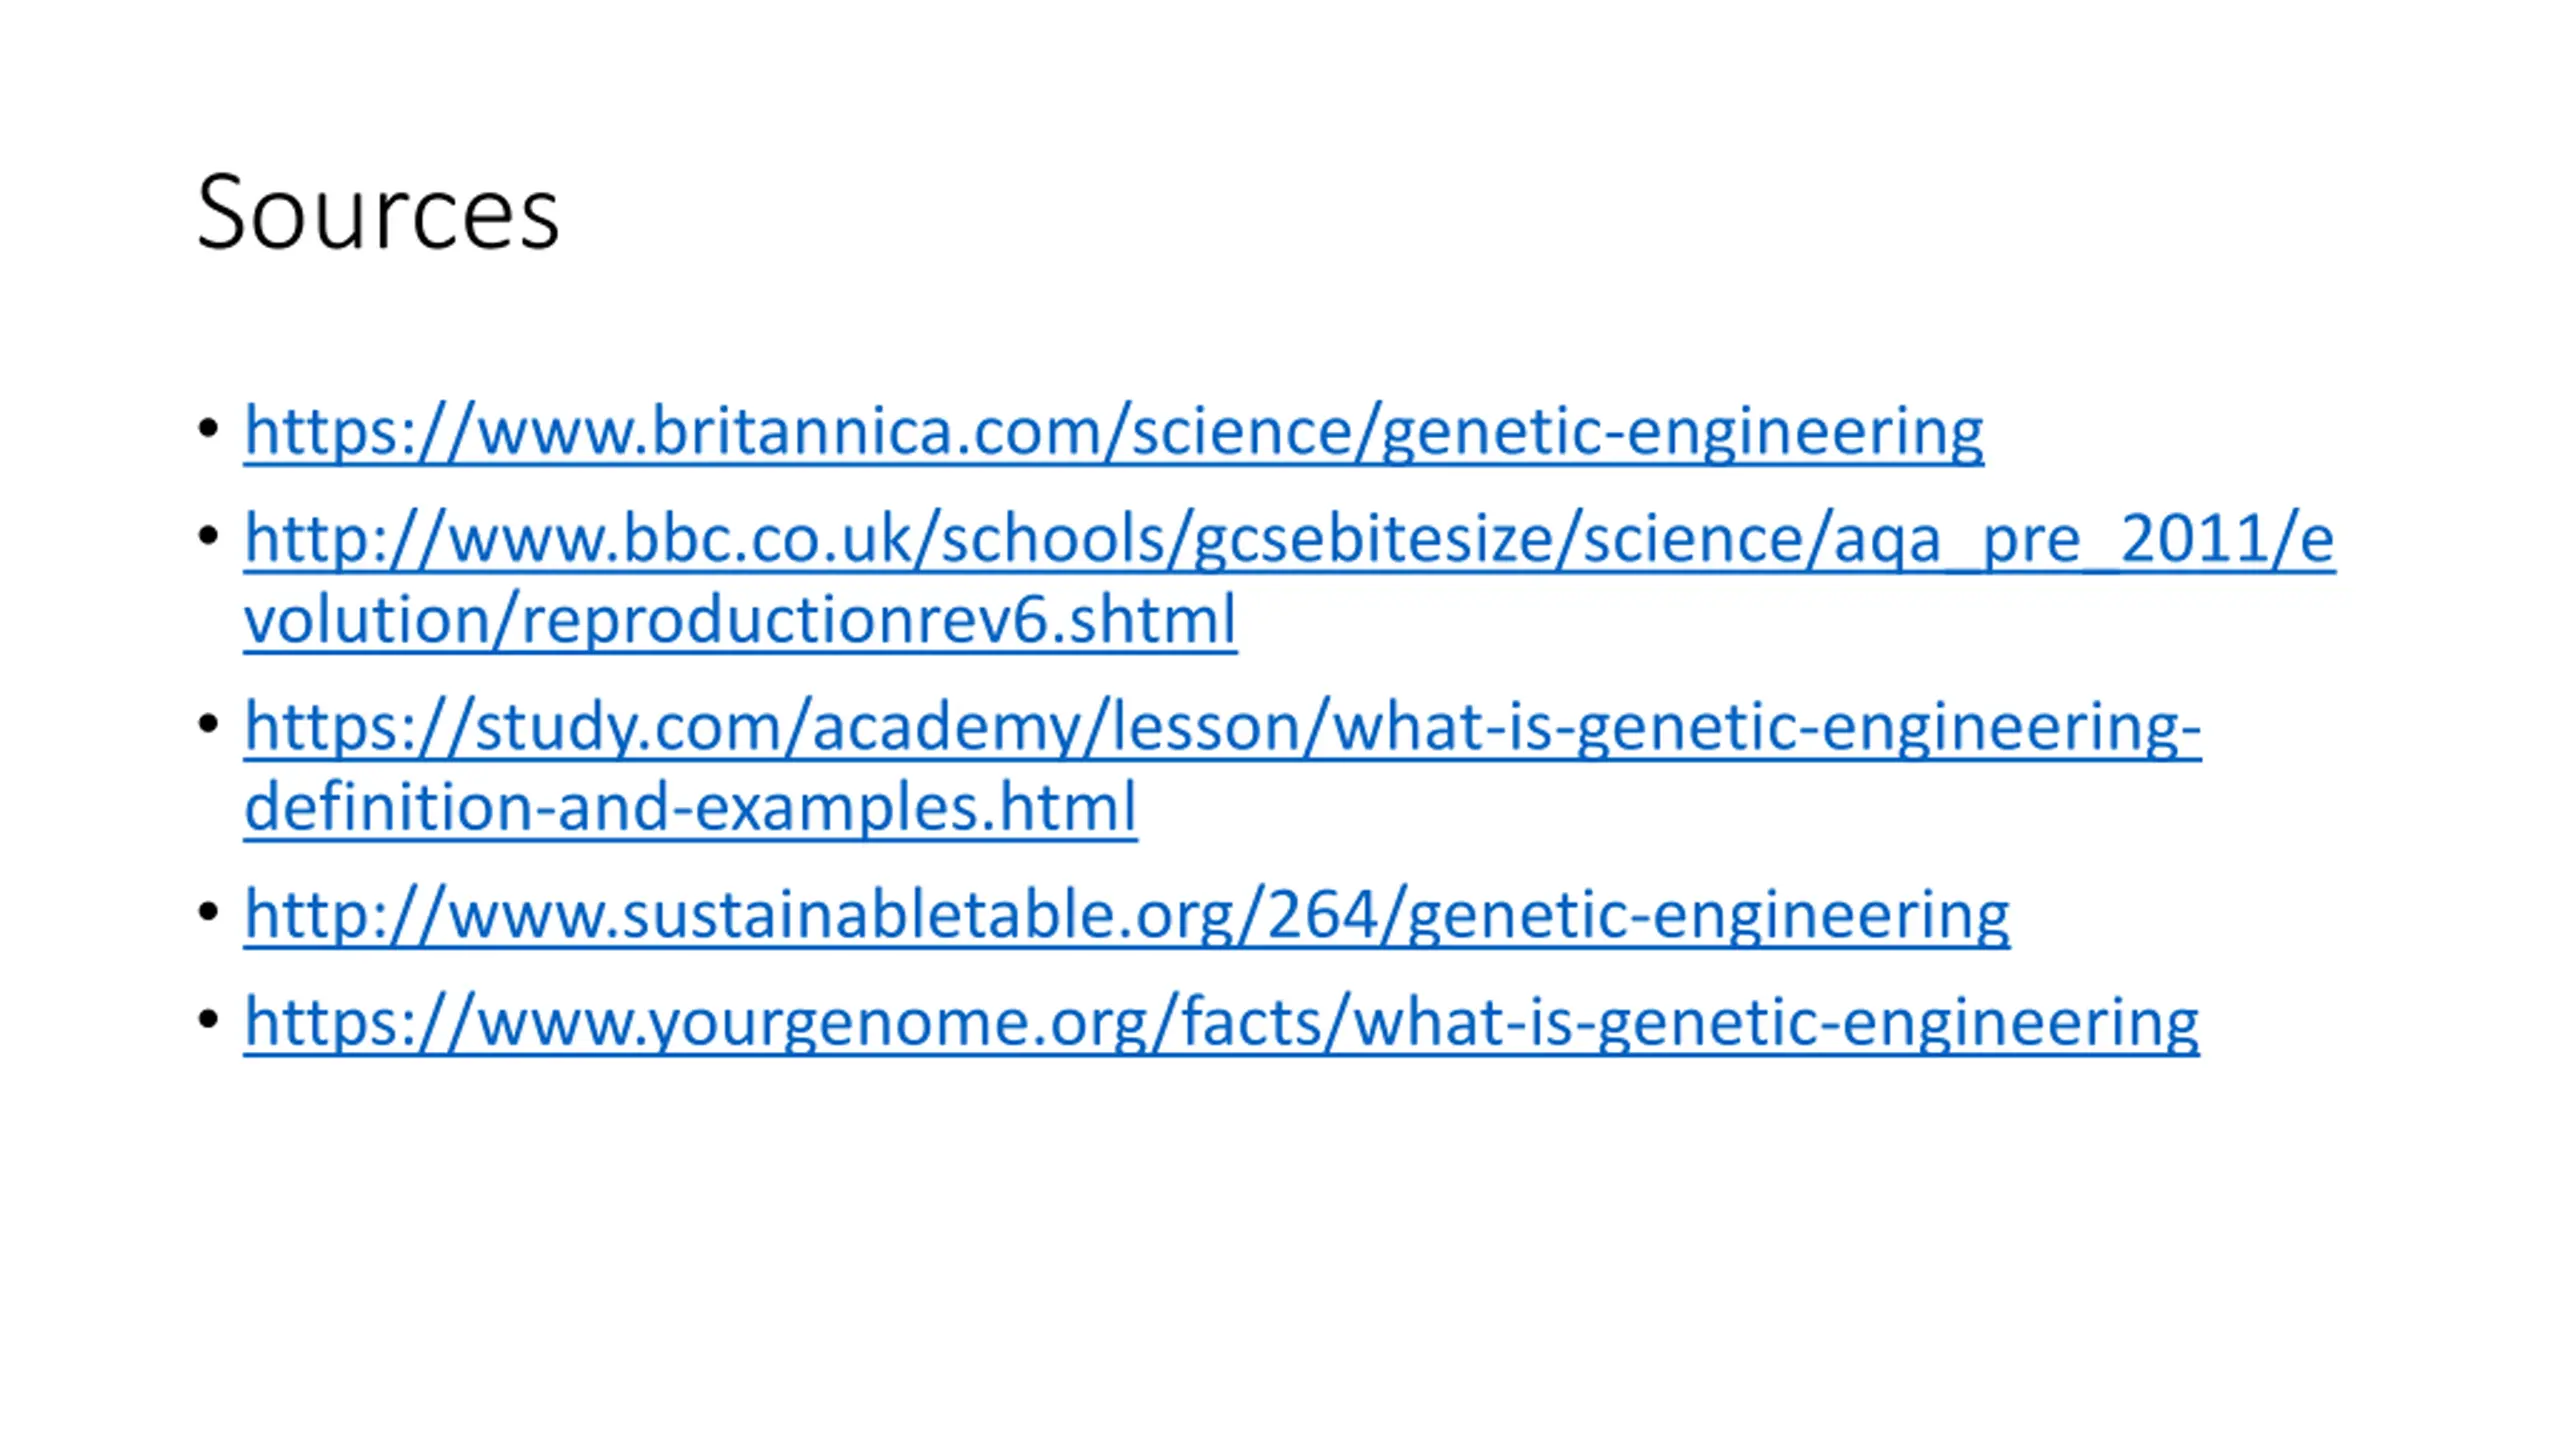
Task: Open the study.com academy lesson link
Action: click(1222, 767)
